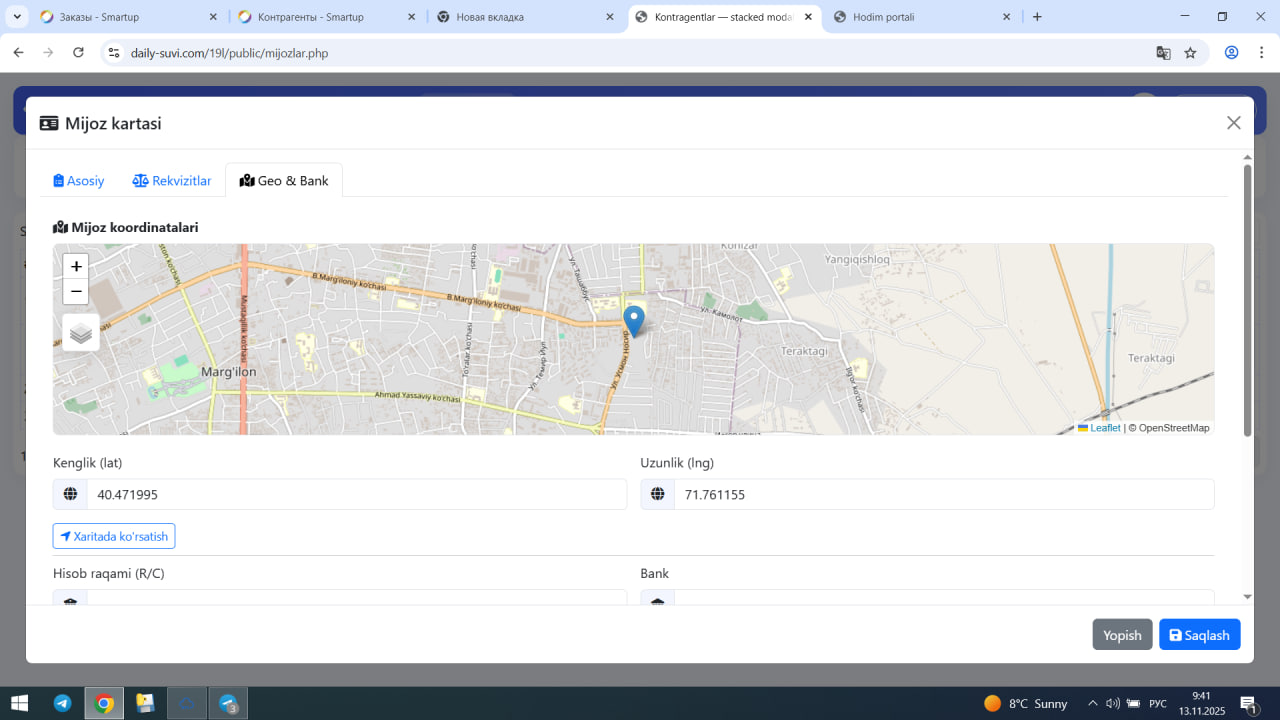Click the blue location marker on map
The image size is (1280, 720).
point(634,320)
